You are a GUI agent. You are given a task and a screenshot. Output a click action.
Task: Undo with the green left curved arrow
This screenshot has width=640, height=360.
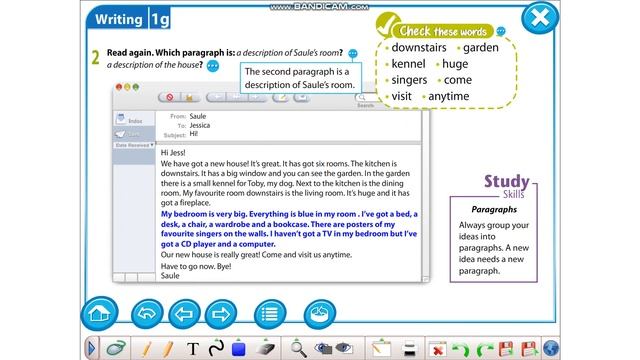(x=461, y=349)
